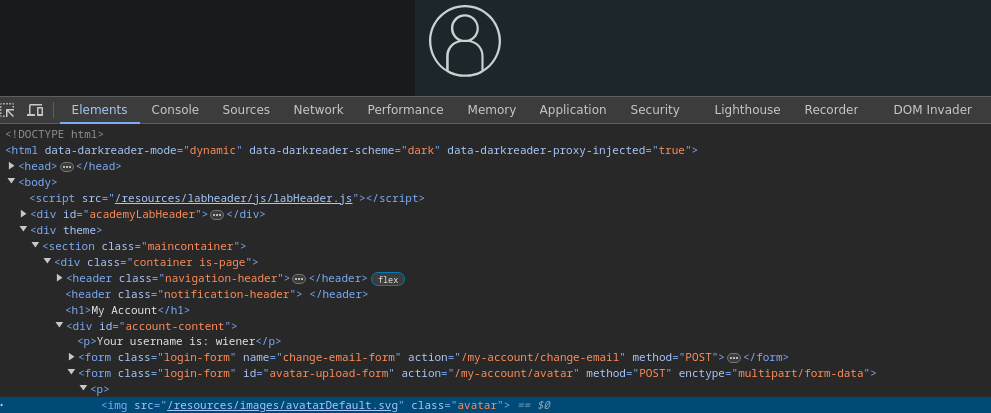The image size is (991, 413).
Task: Click the 'dynamic' darkreader-mode attribute value
Action: [x=213, y=151]
